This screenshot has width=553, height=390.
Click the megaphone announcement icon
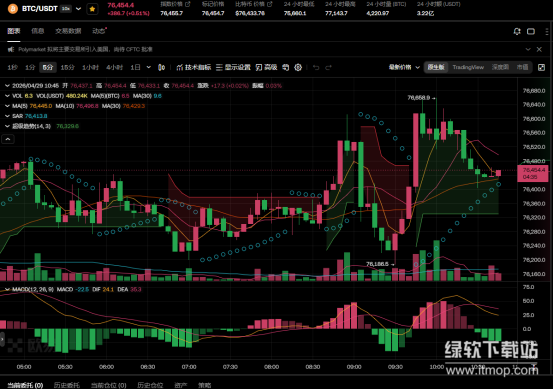[11, 49]
